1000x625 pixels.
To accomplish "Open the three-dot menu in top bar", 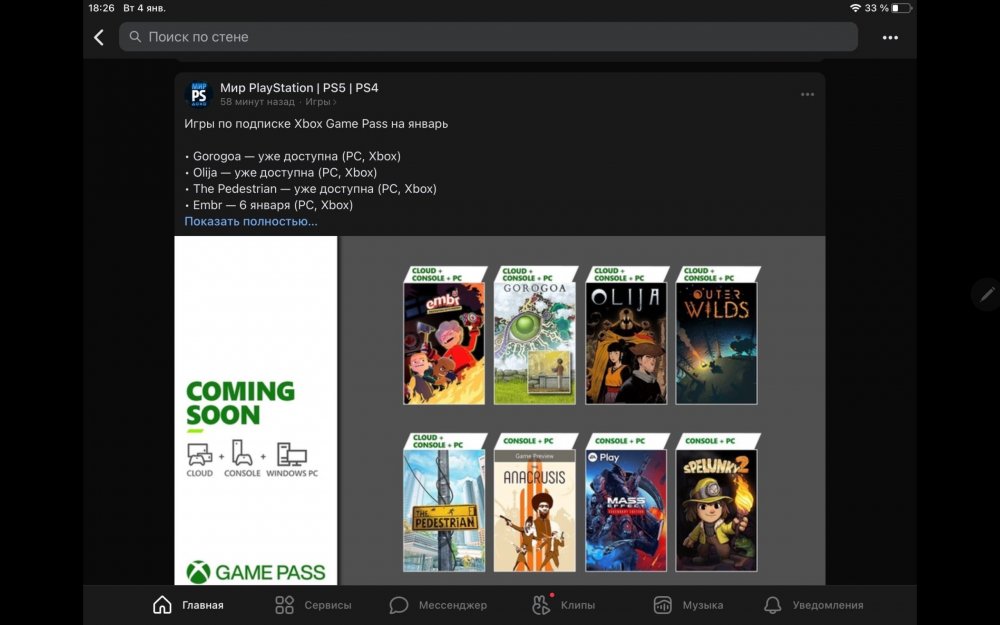I will pyautogui.click(x=890, y=37).
